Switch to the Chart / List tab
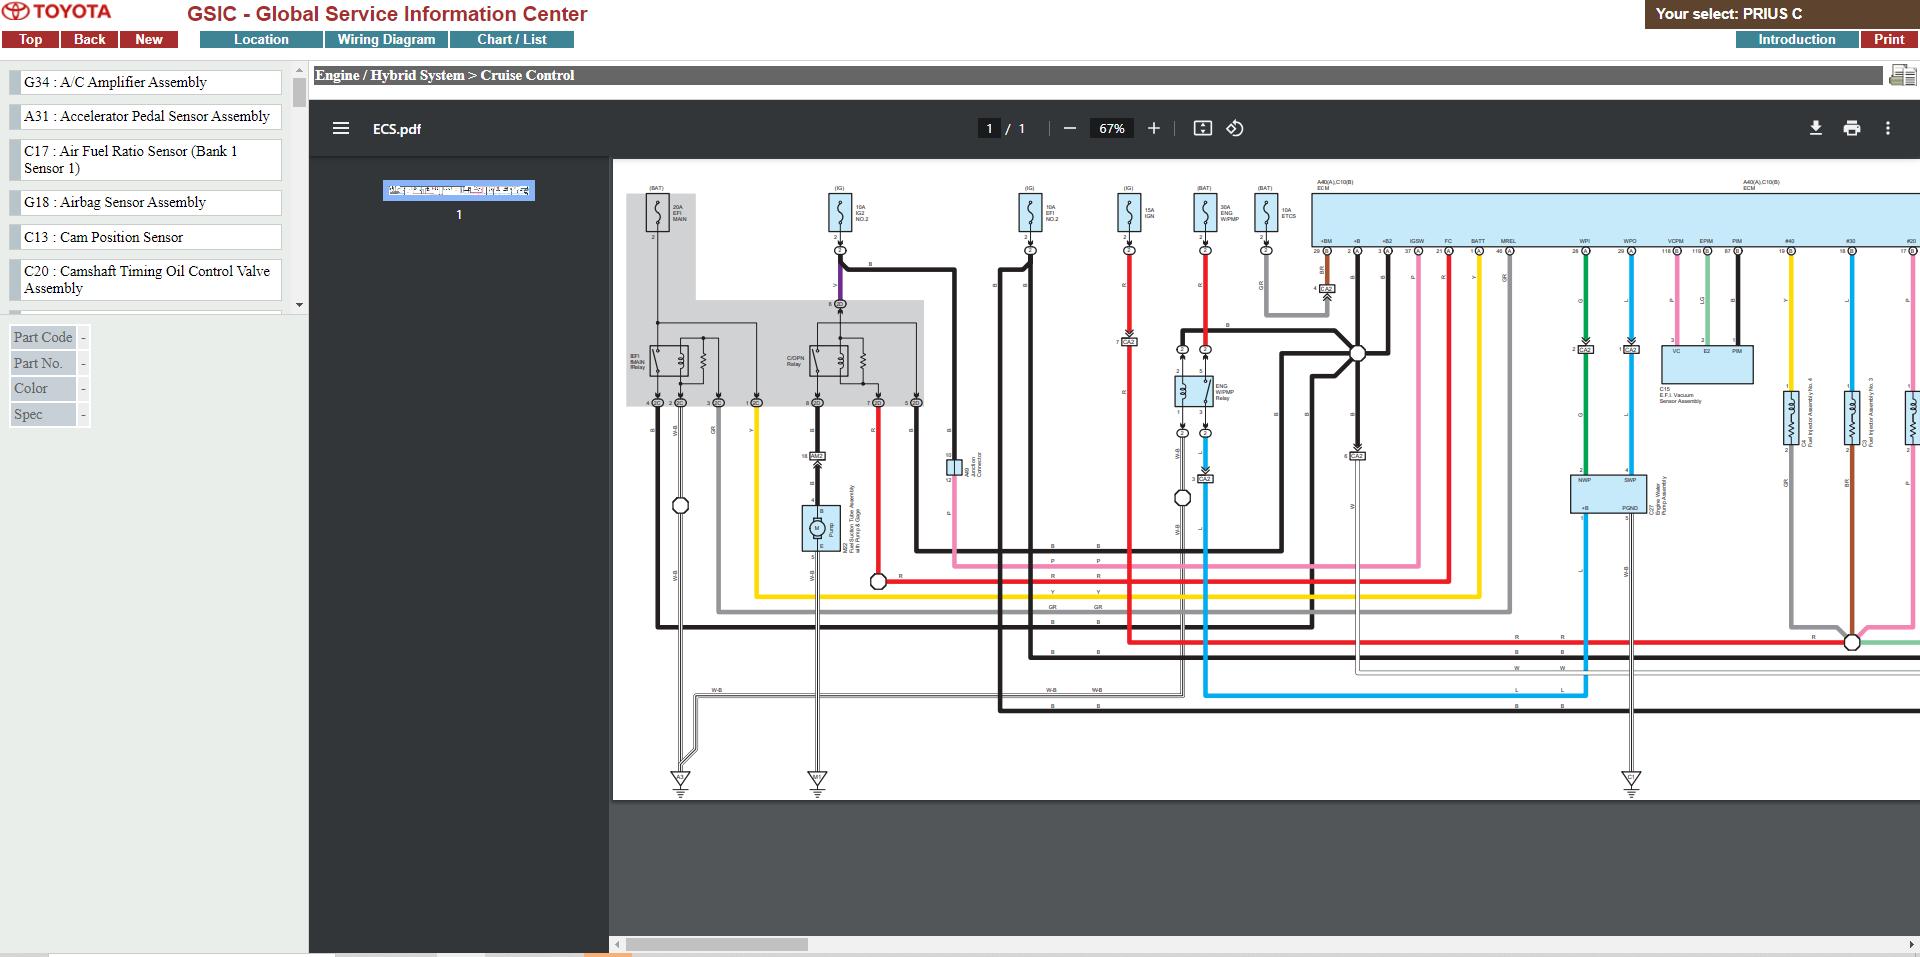The width and height of the screenshot is (1920, 957). point(512,39)
